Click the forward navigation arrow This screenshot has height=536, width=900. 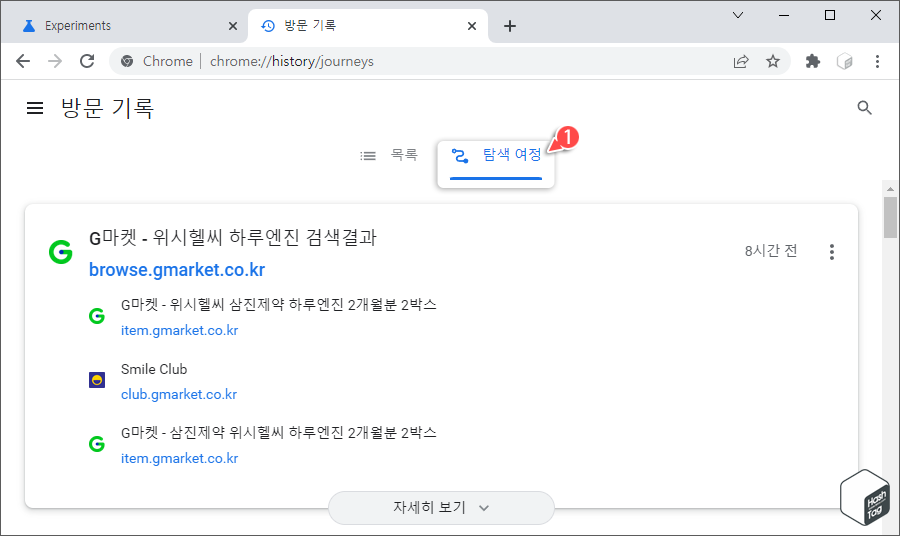[55, 61]
